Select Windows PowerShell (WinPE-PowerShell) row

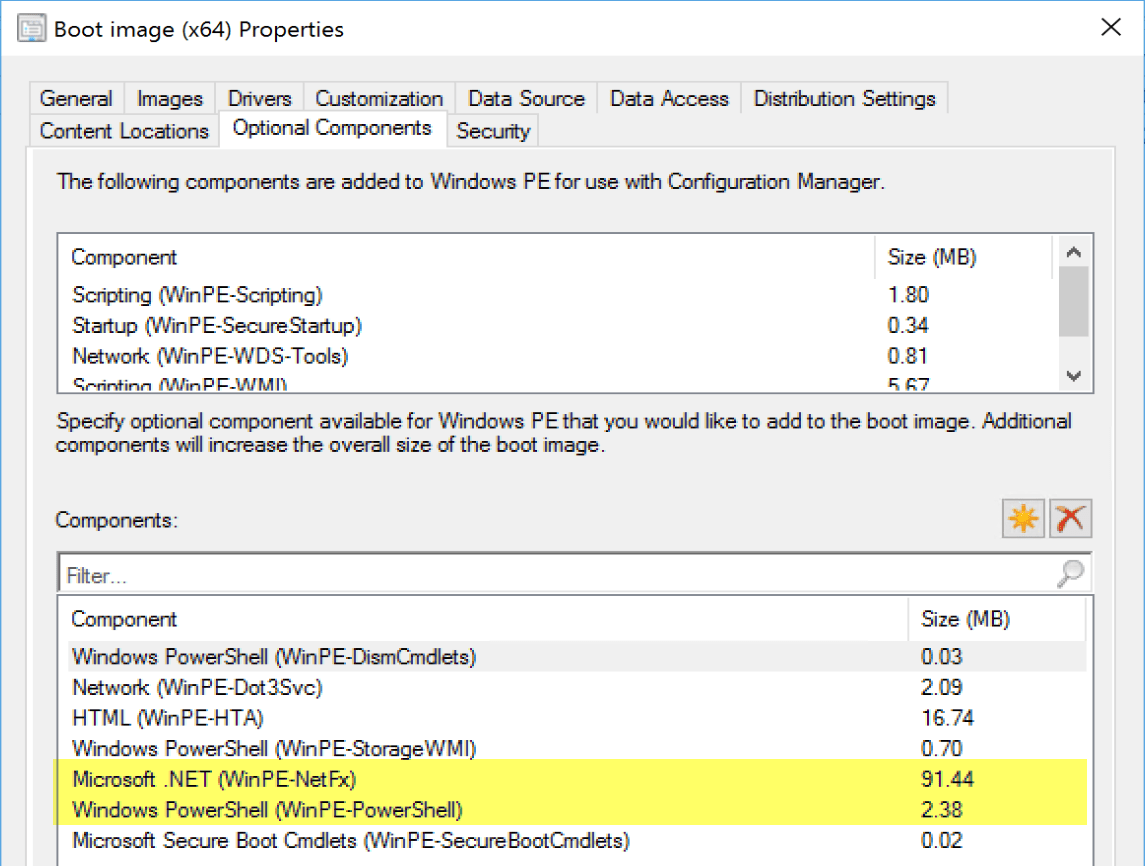coord(267,810)
